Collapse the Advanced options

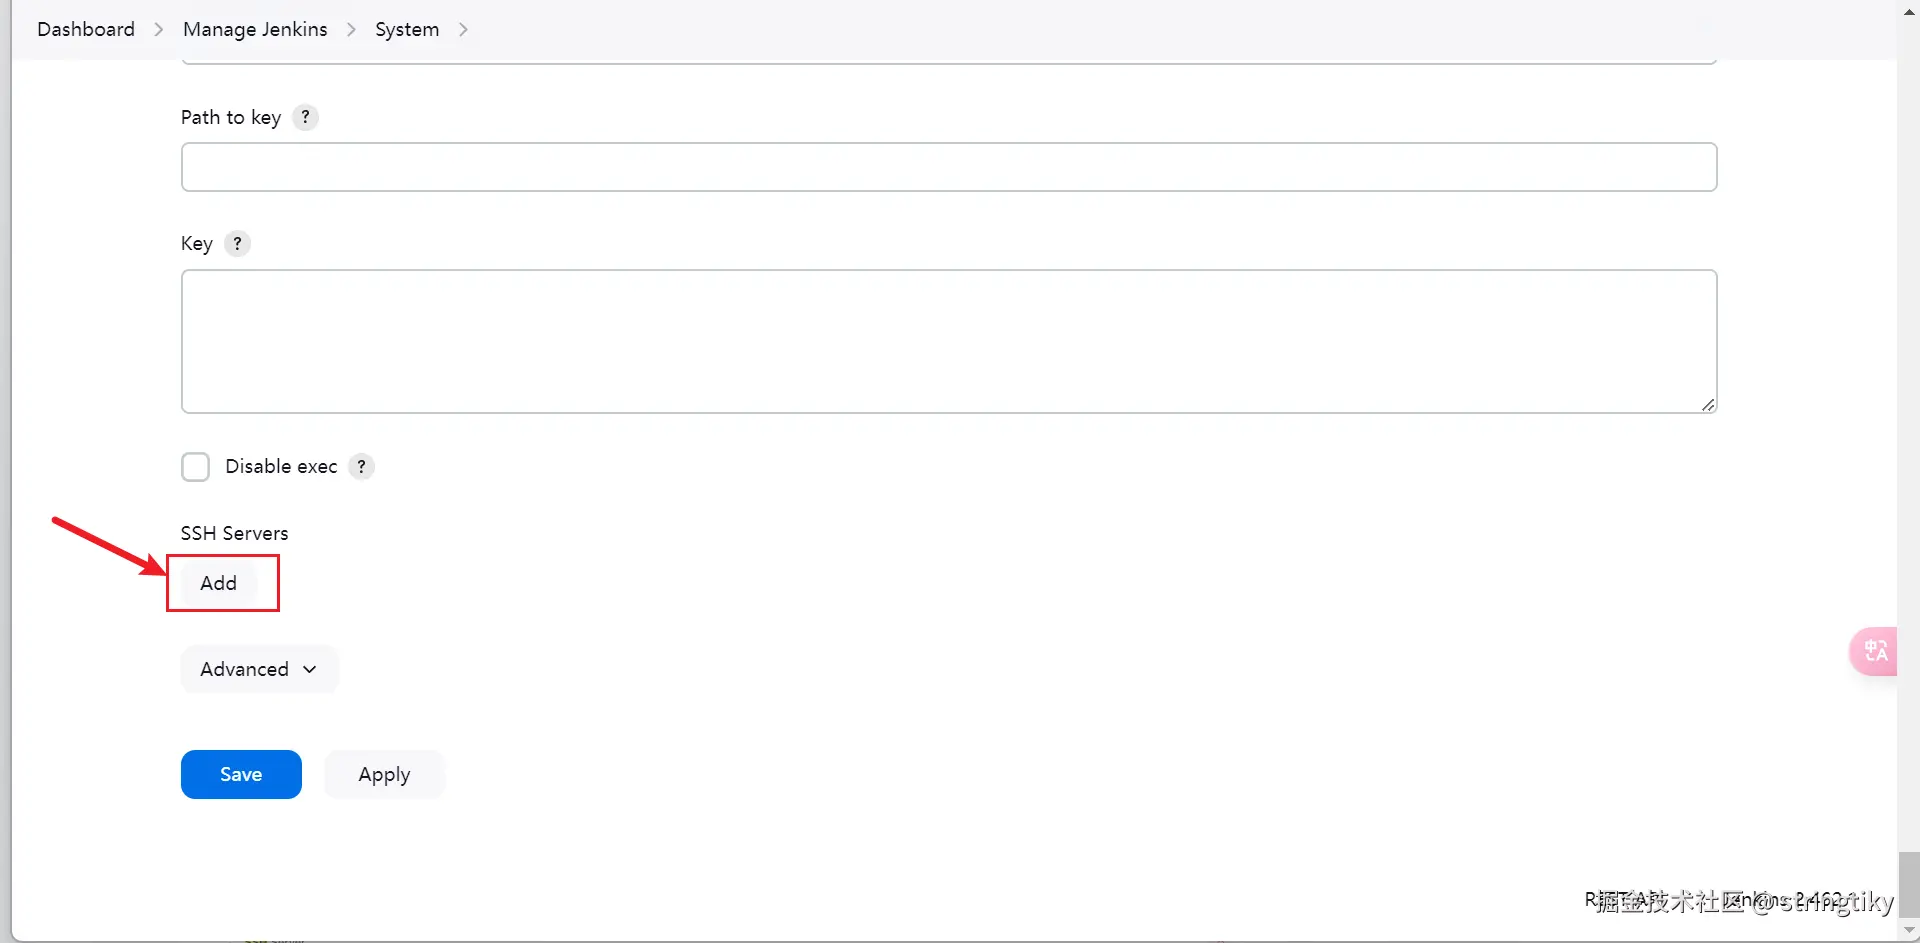click(x=258, y=668)
